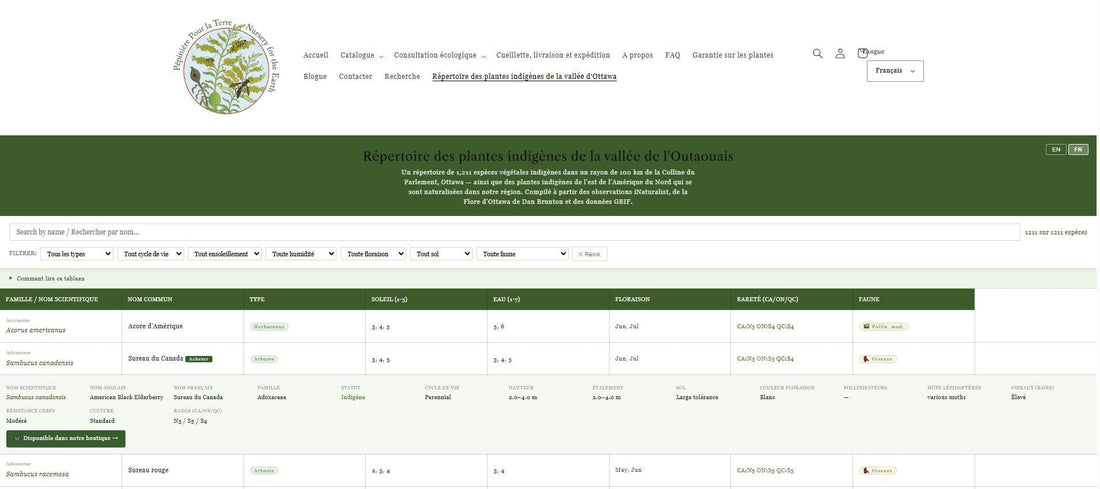Click the 'Large tolérance' soil value
Viewport: 1100px width, 489px height.
pyautogui.click(x=697, y=397)
